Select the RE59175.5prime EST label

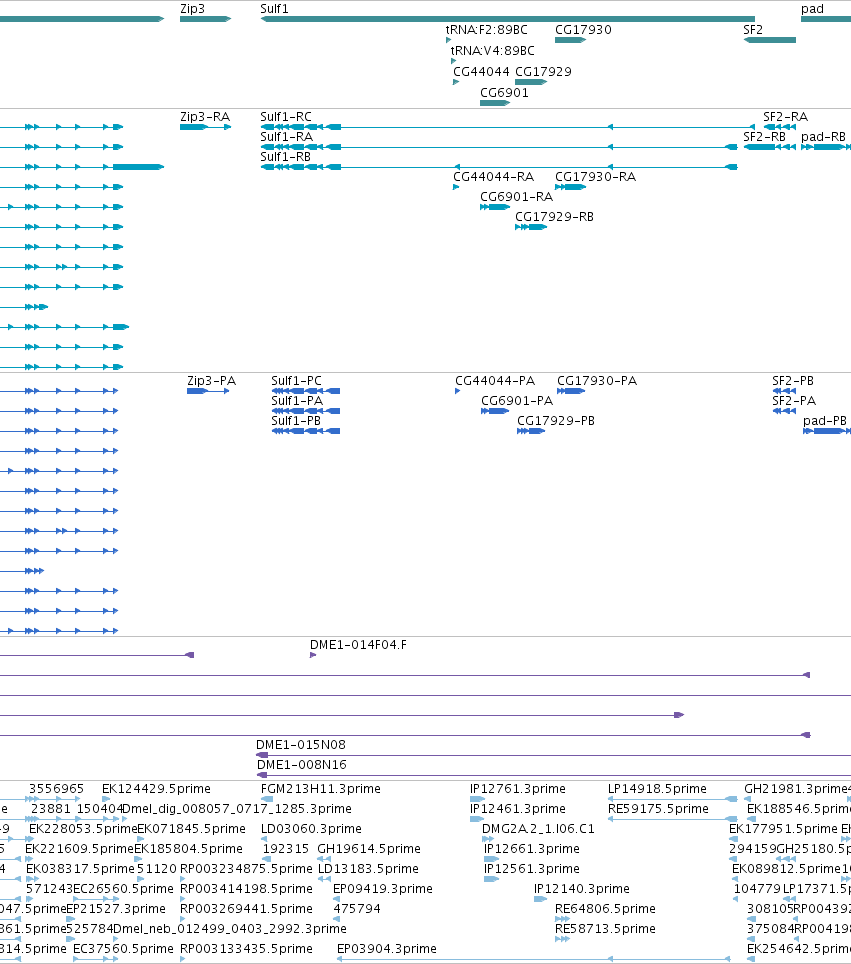[658, 808]
